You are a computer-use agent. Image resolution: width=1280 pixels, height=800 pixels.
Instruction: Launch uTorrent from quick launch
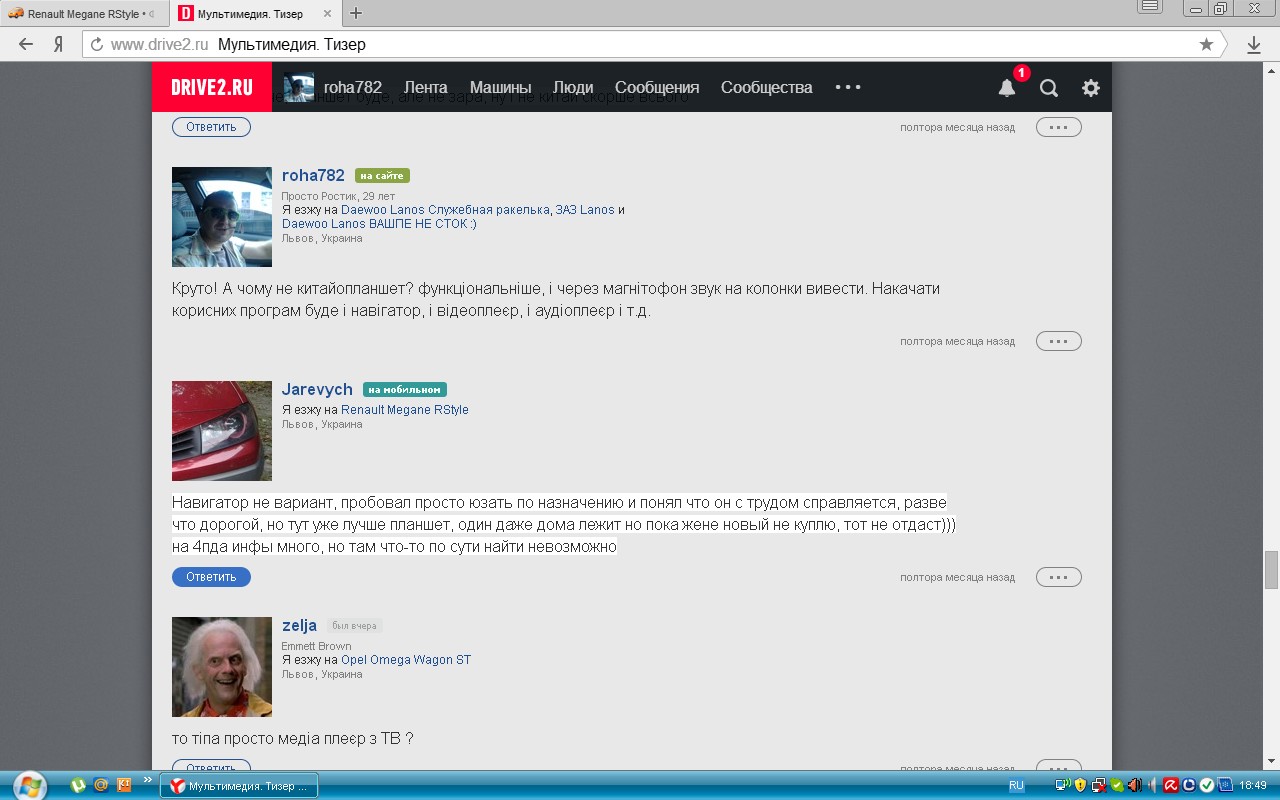[78, 785]
